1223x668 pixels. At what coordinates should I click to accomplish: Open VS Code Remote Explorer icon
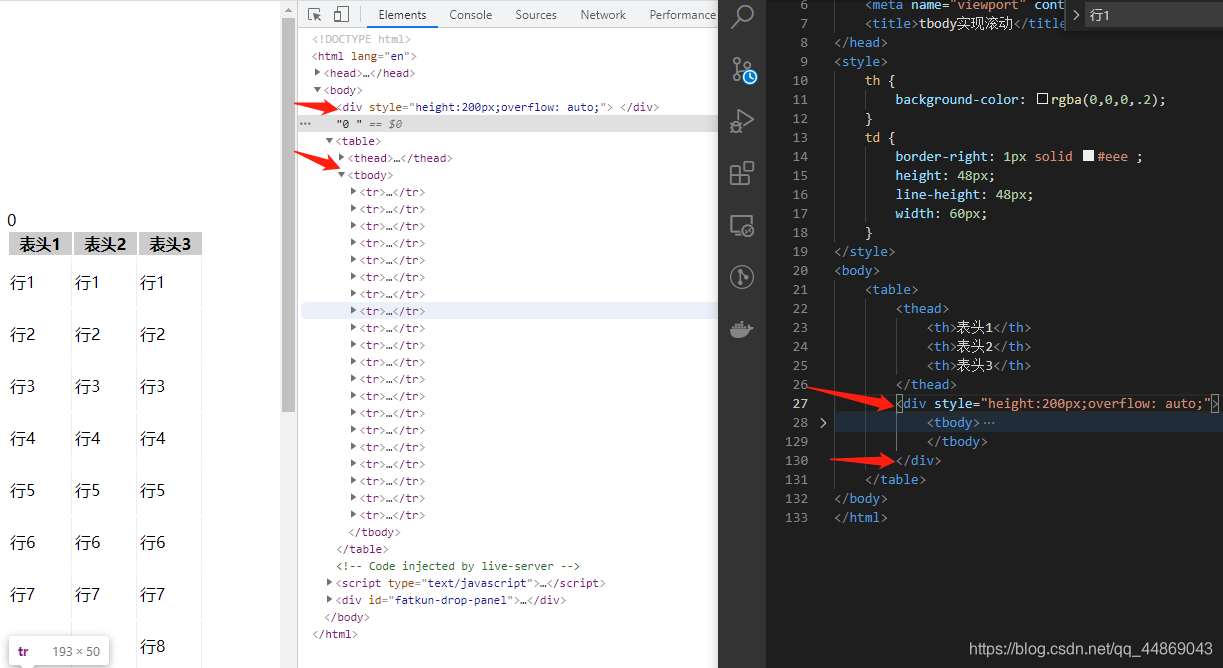(x=742, y=226)
